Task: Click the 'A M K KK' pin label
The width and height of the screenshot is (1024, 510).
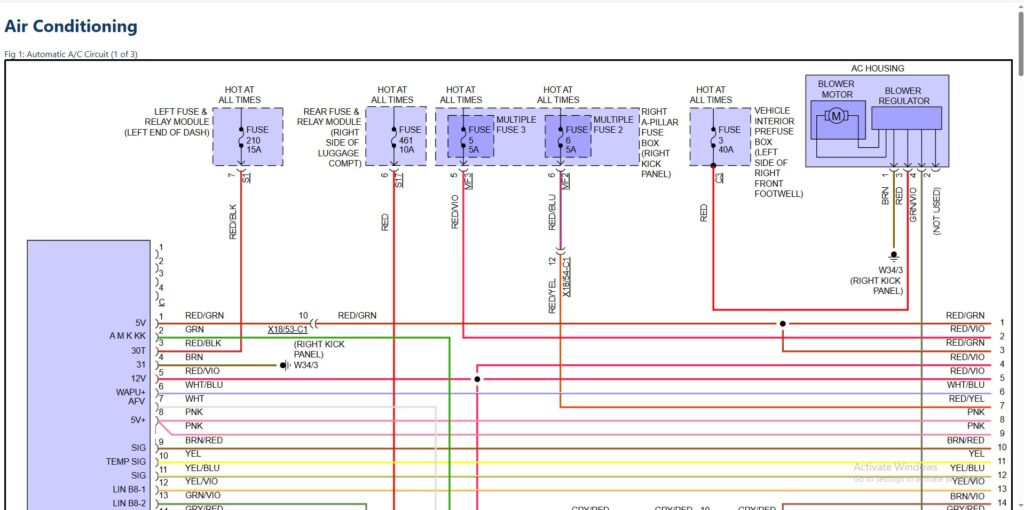Action: (128, 337)
